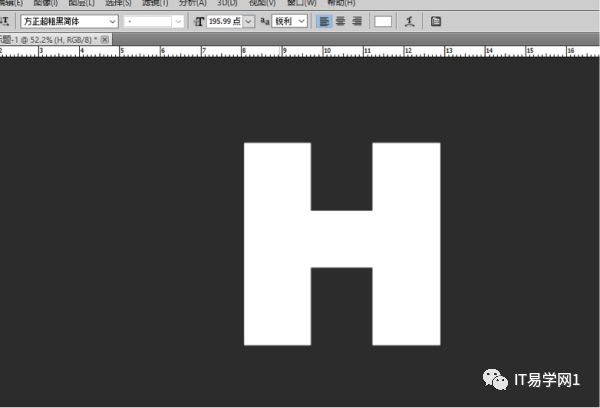The width and height of the screenshot is (600, 408).
Task: Select the left align text icon
Action: click(x=325, y=21)
